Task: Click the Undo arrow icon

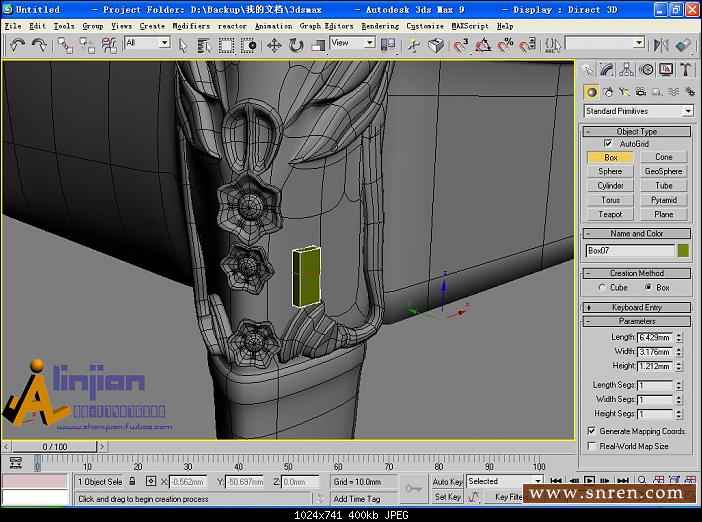Action: tap(17, 45)
